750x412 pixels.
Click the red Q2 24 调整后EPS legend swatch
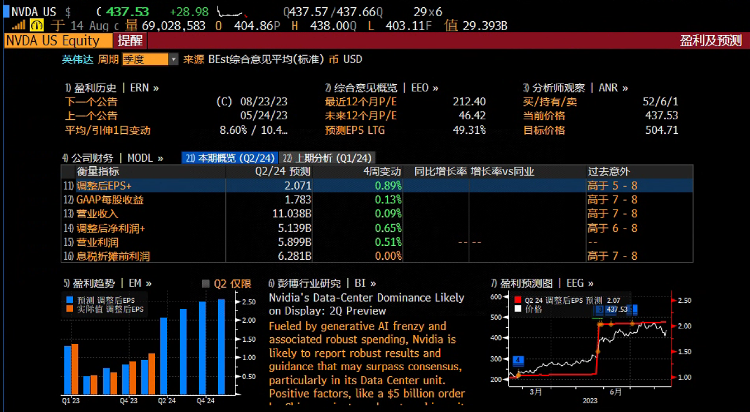[518, 301]
